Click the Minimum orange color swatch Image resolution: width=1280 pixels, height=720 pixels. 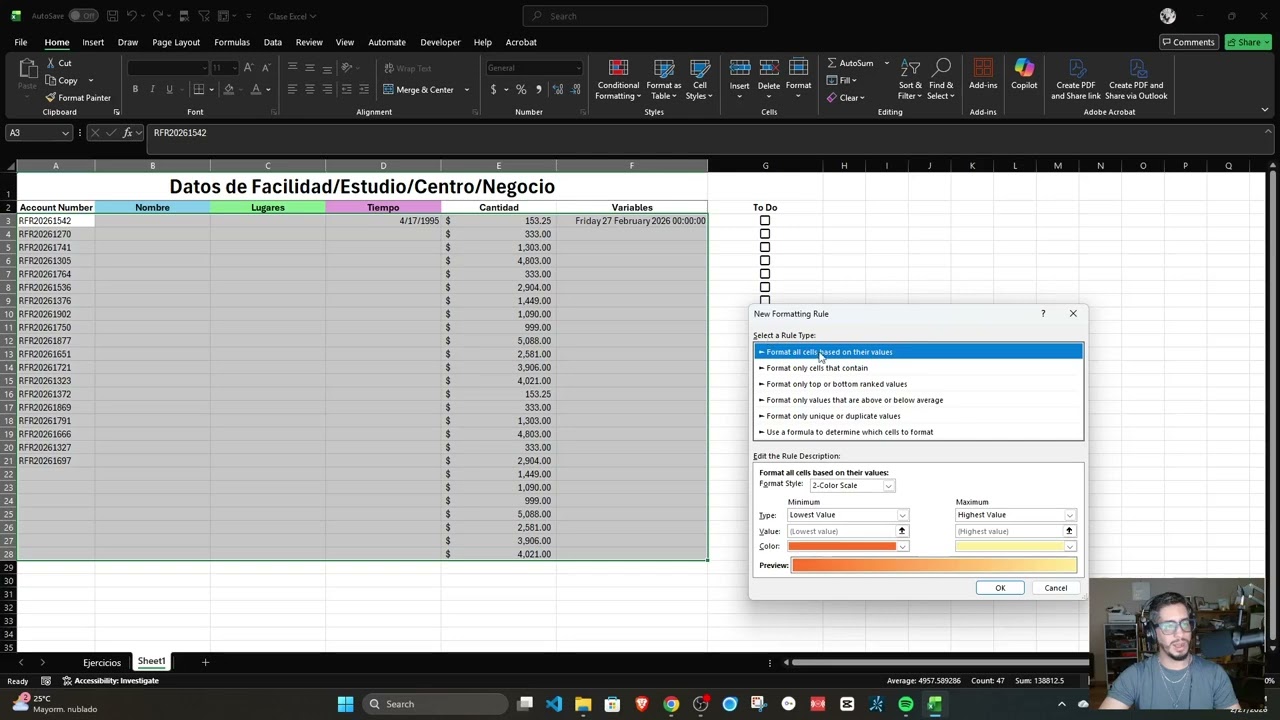pos(842,547)
